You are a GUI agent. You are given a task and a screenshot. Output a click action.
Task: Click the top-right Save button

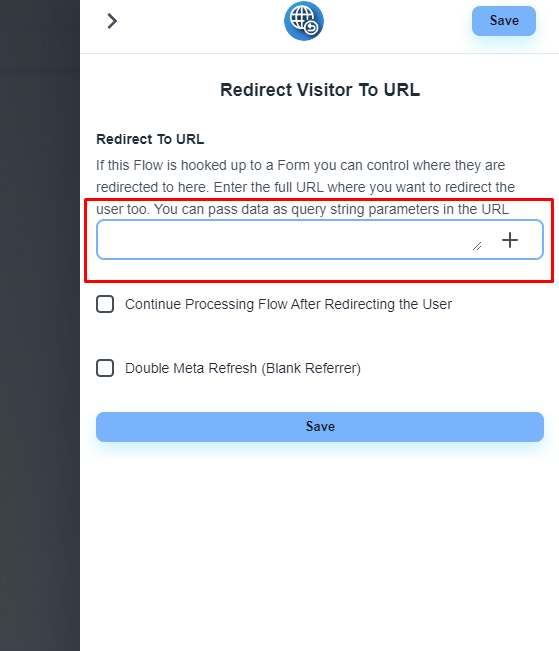504,21
